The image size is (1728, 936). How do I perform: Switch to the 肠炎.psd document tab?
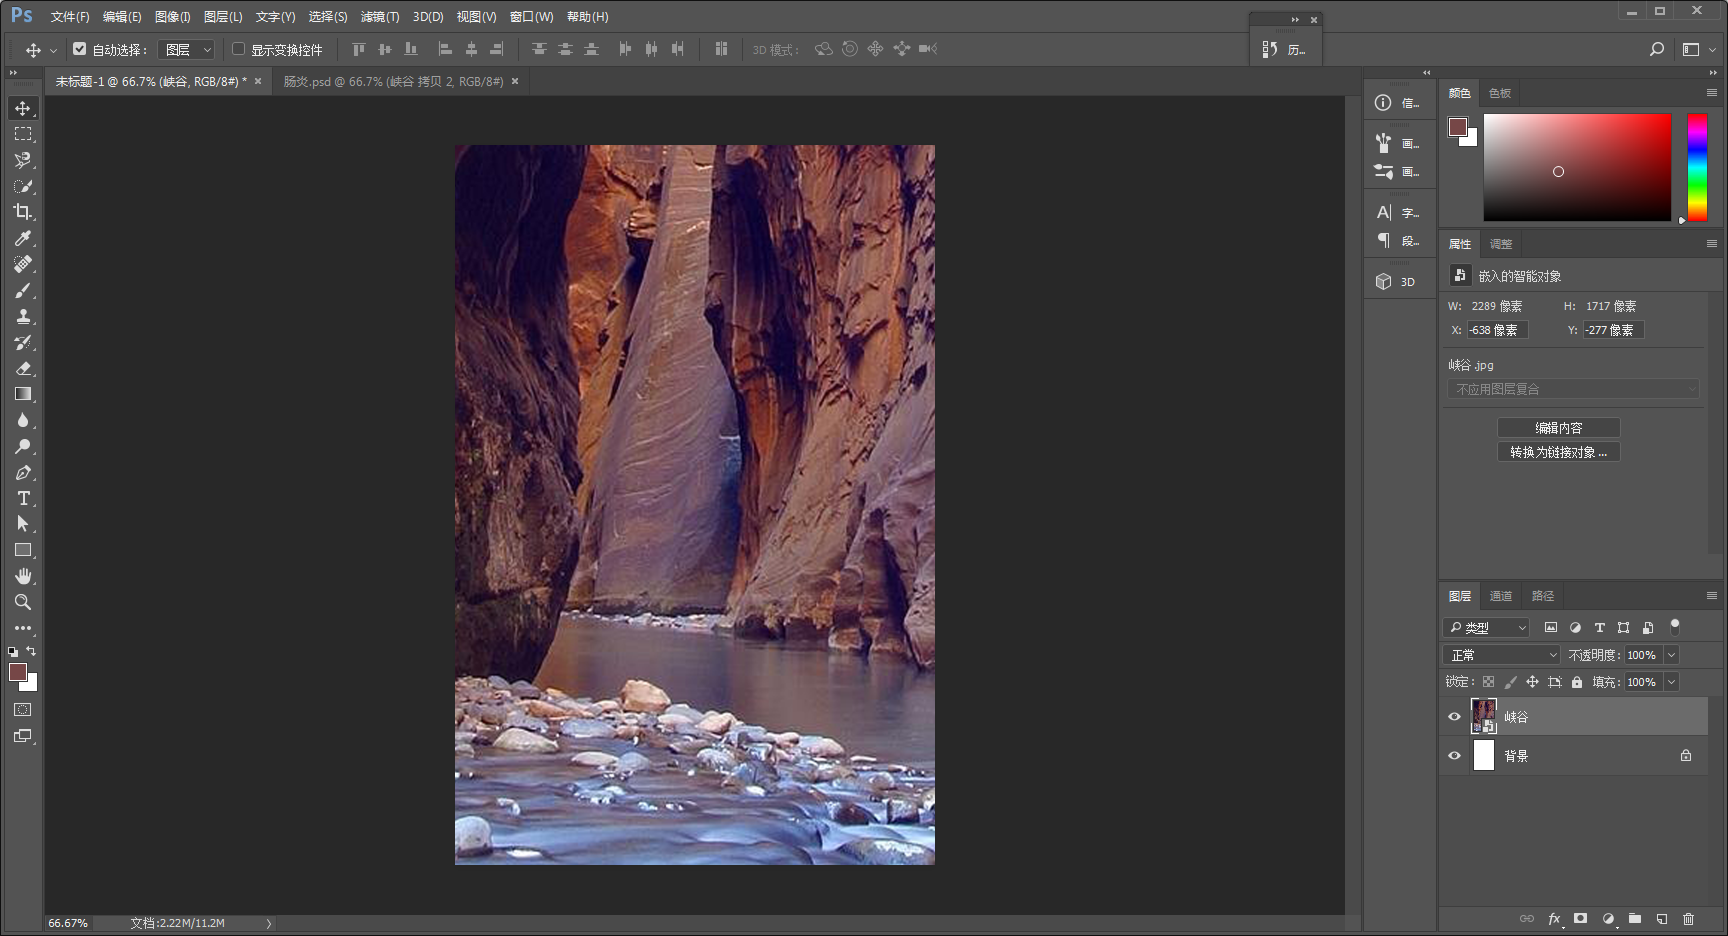point(393,82)
